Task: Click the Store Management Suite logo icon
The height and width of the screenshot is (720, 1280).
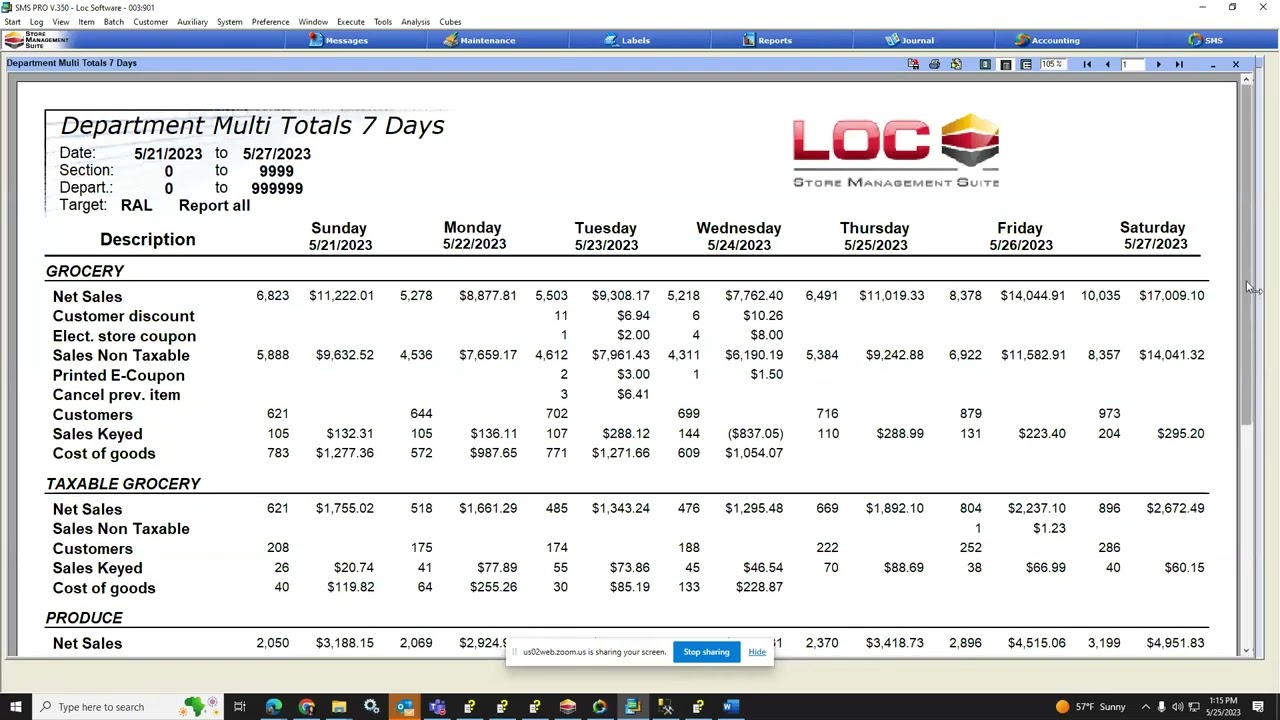Action: point(36,40)
